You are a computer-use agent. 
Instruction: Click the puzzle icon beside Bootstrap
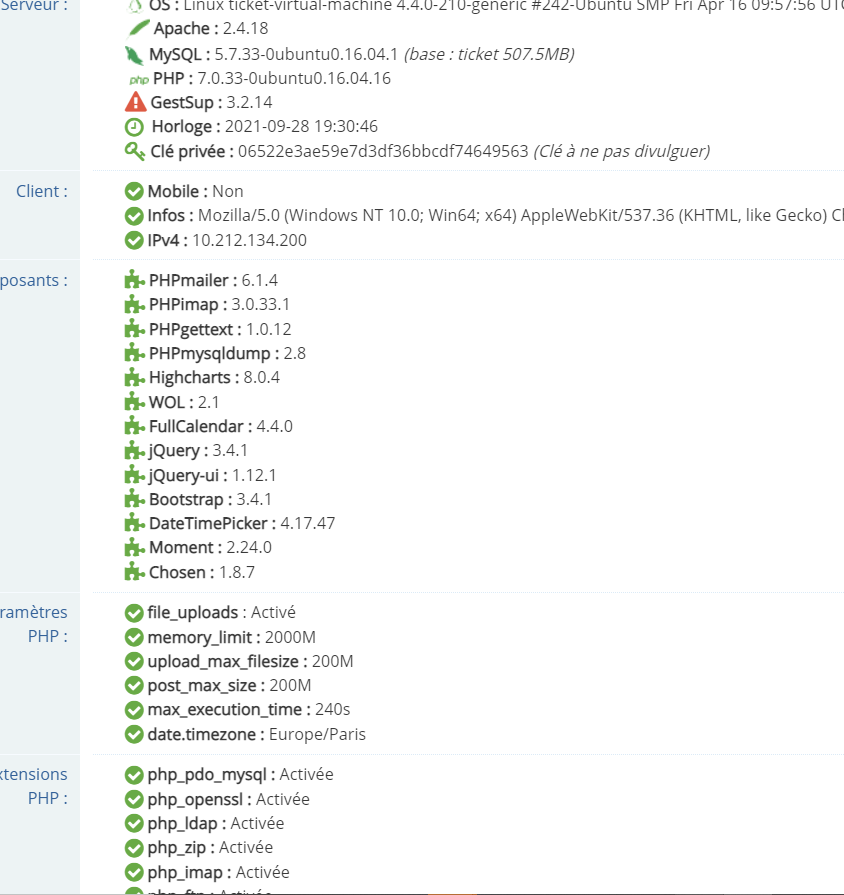pyautogui.click(x=134, y=499)
